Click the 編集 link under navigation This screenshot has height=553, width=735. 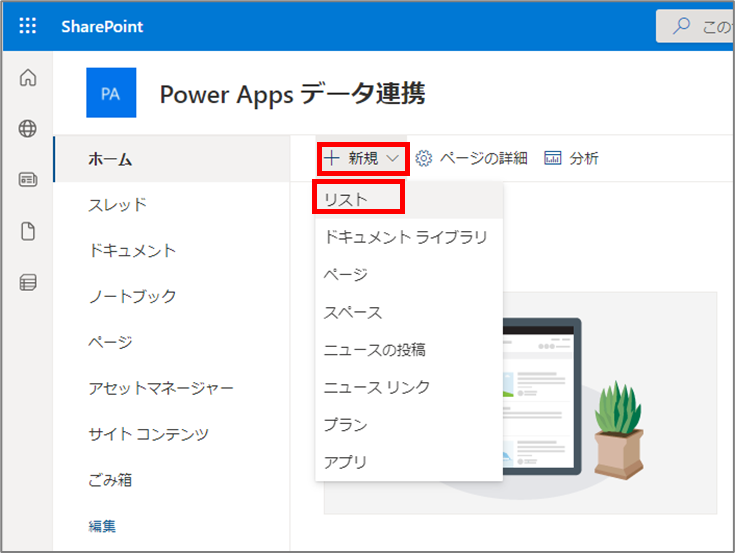[x=102, y=526]
